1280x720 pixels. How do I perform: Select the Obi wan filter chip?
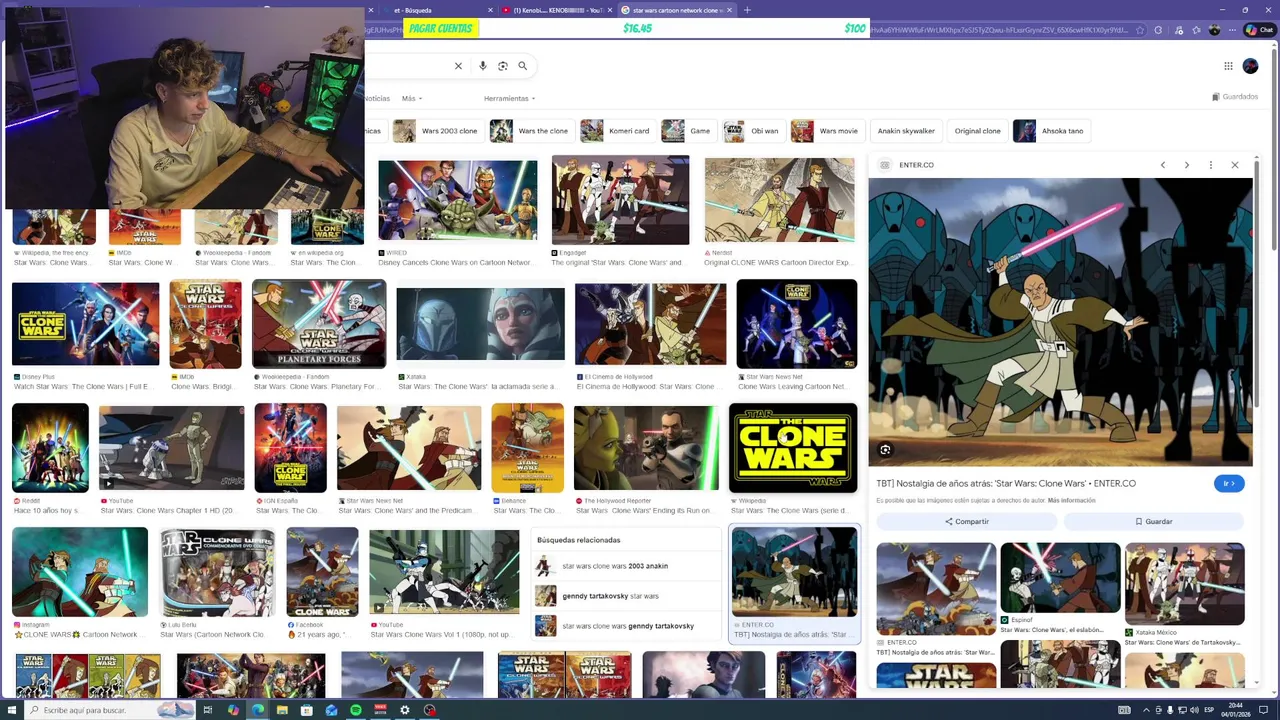tap(753, 131)
